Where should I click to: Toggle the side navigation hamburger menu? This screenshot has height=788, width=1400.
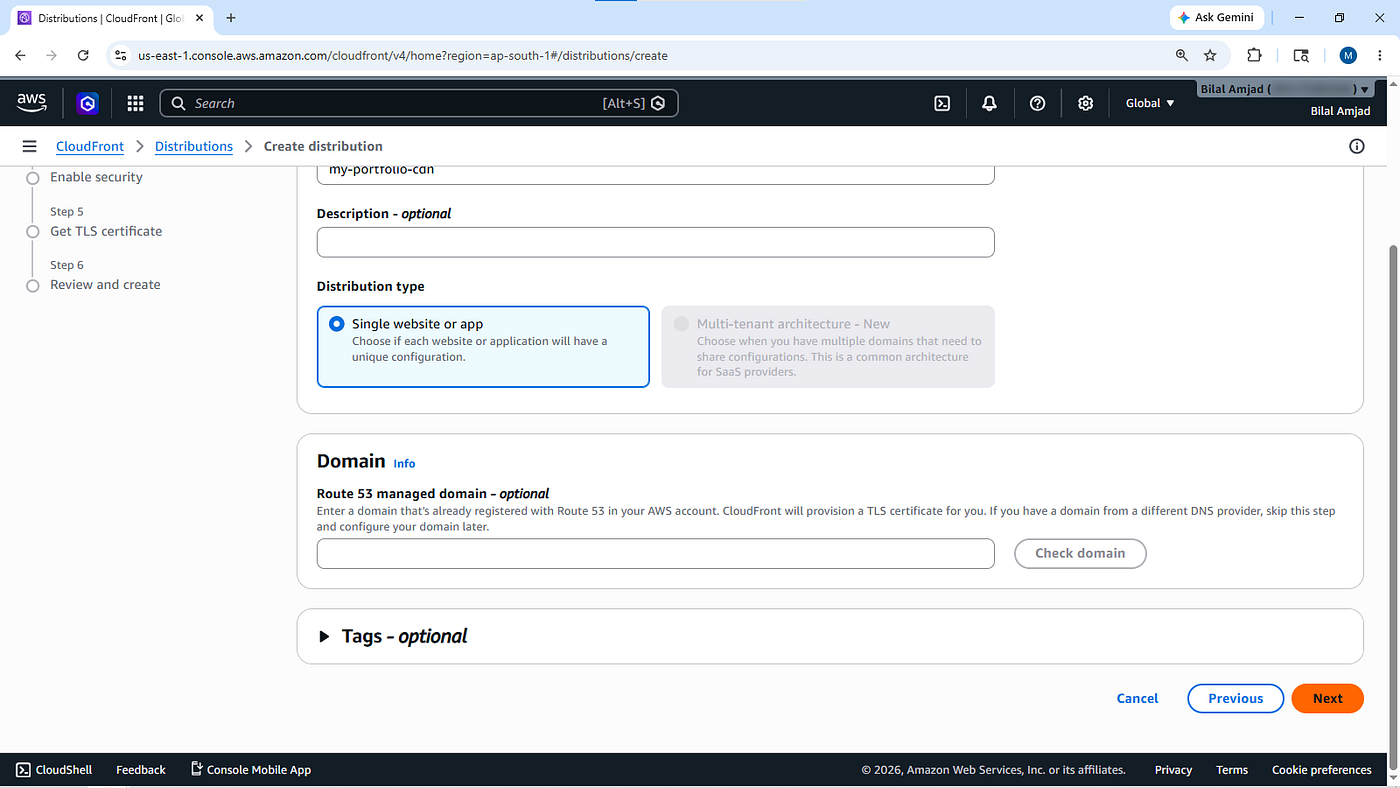(x=29, y=146)
